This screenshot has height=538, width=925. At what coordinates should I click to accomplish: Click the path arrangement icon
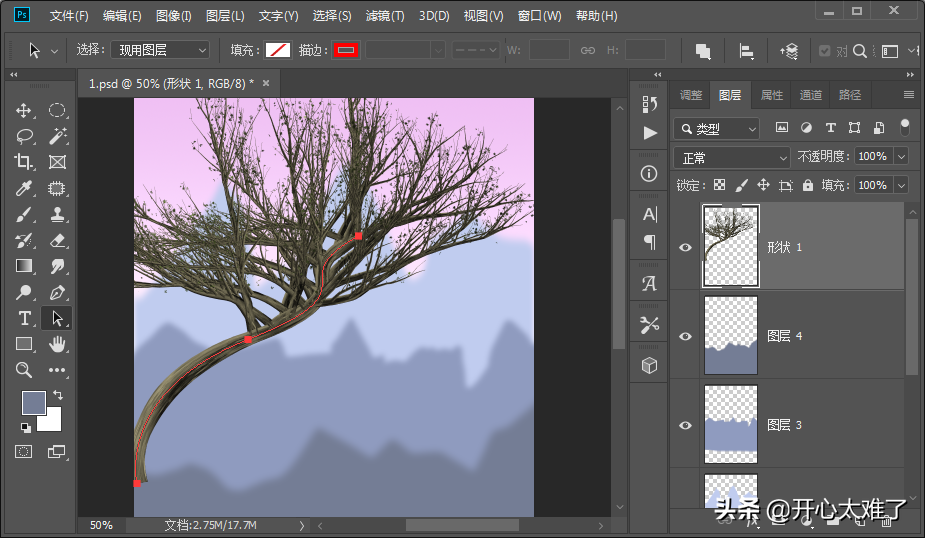(x=789, y=51)
